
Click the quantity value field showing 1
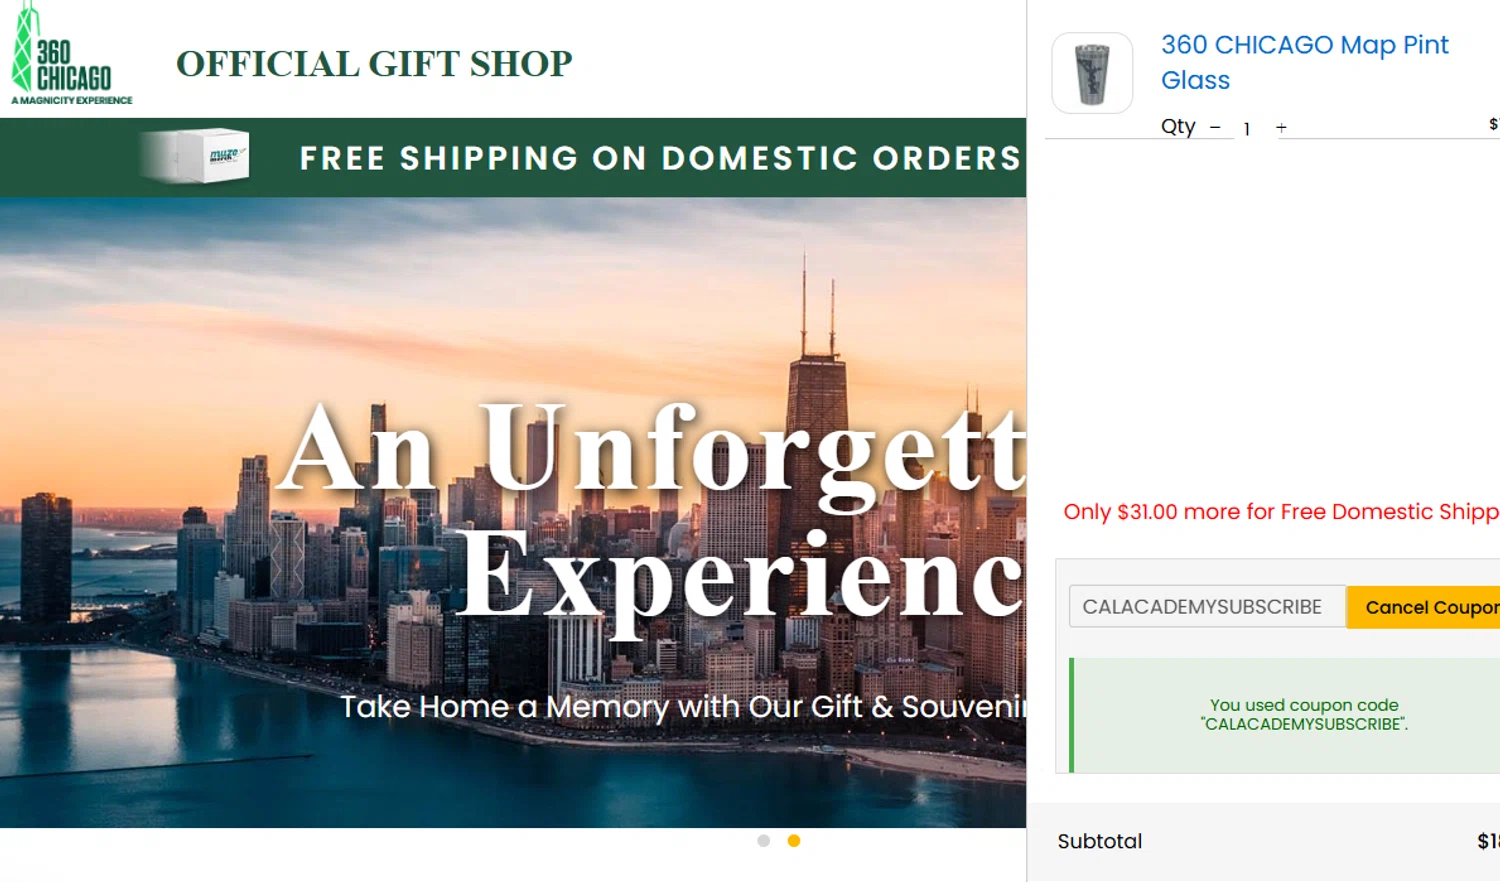click(x=1247, y=129)
